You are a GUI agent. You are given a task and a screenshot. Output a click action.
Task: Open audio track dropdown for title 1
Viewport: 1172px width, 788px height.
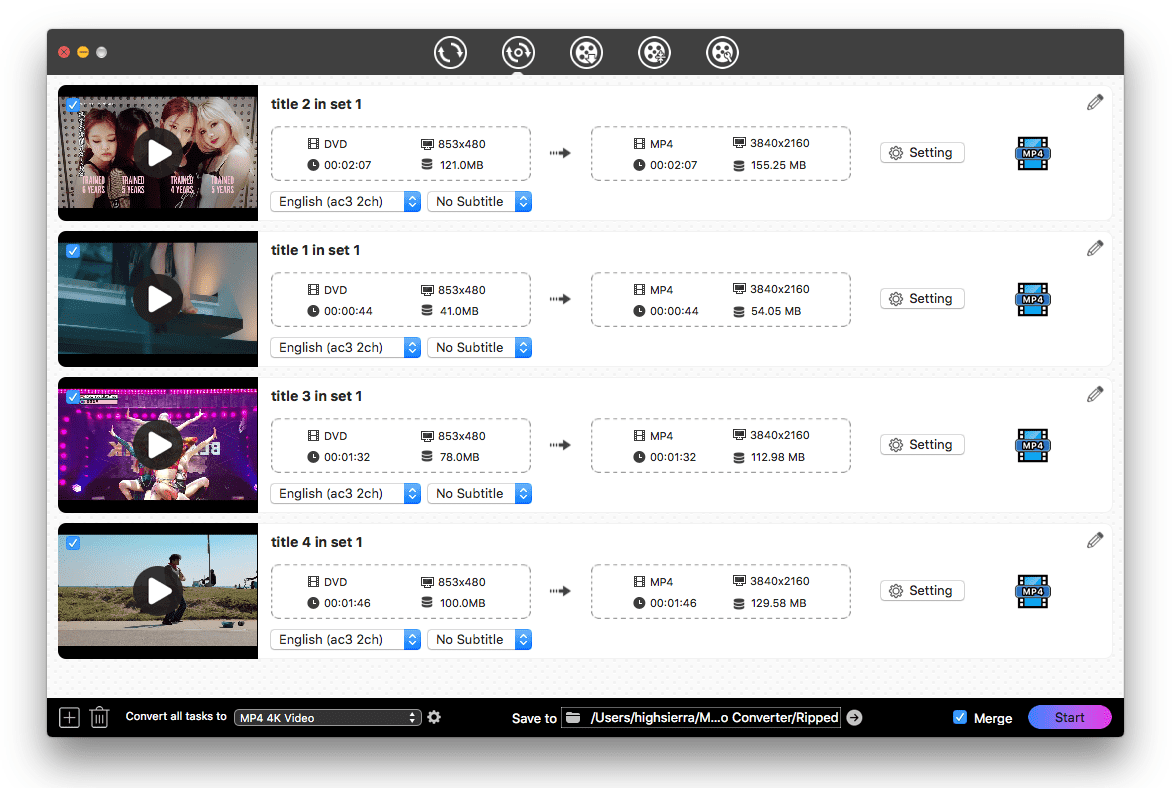point(345,348)
